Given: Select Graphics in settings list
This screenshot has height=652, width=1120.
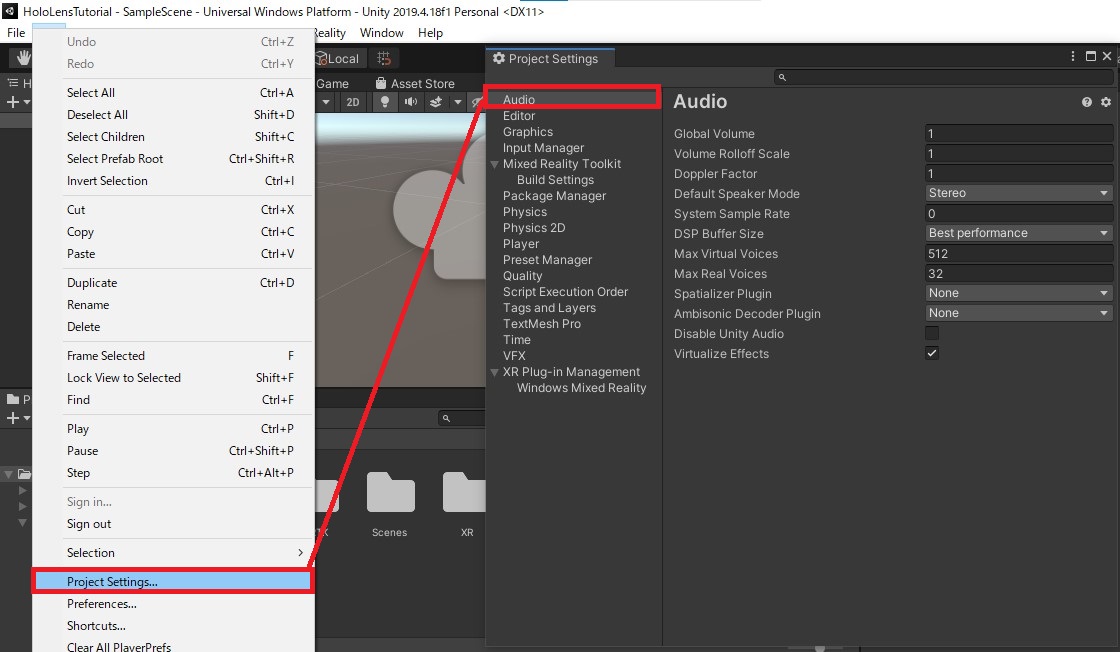Looking at the screenshot, I should 528,131.
